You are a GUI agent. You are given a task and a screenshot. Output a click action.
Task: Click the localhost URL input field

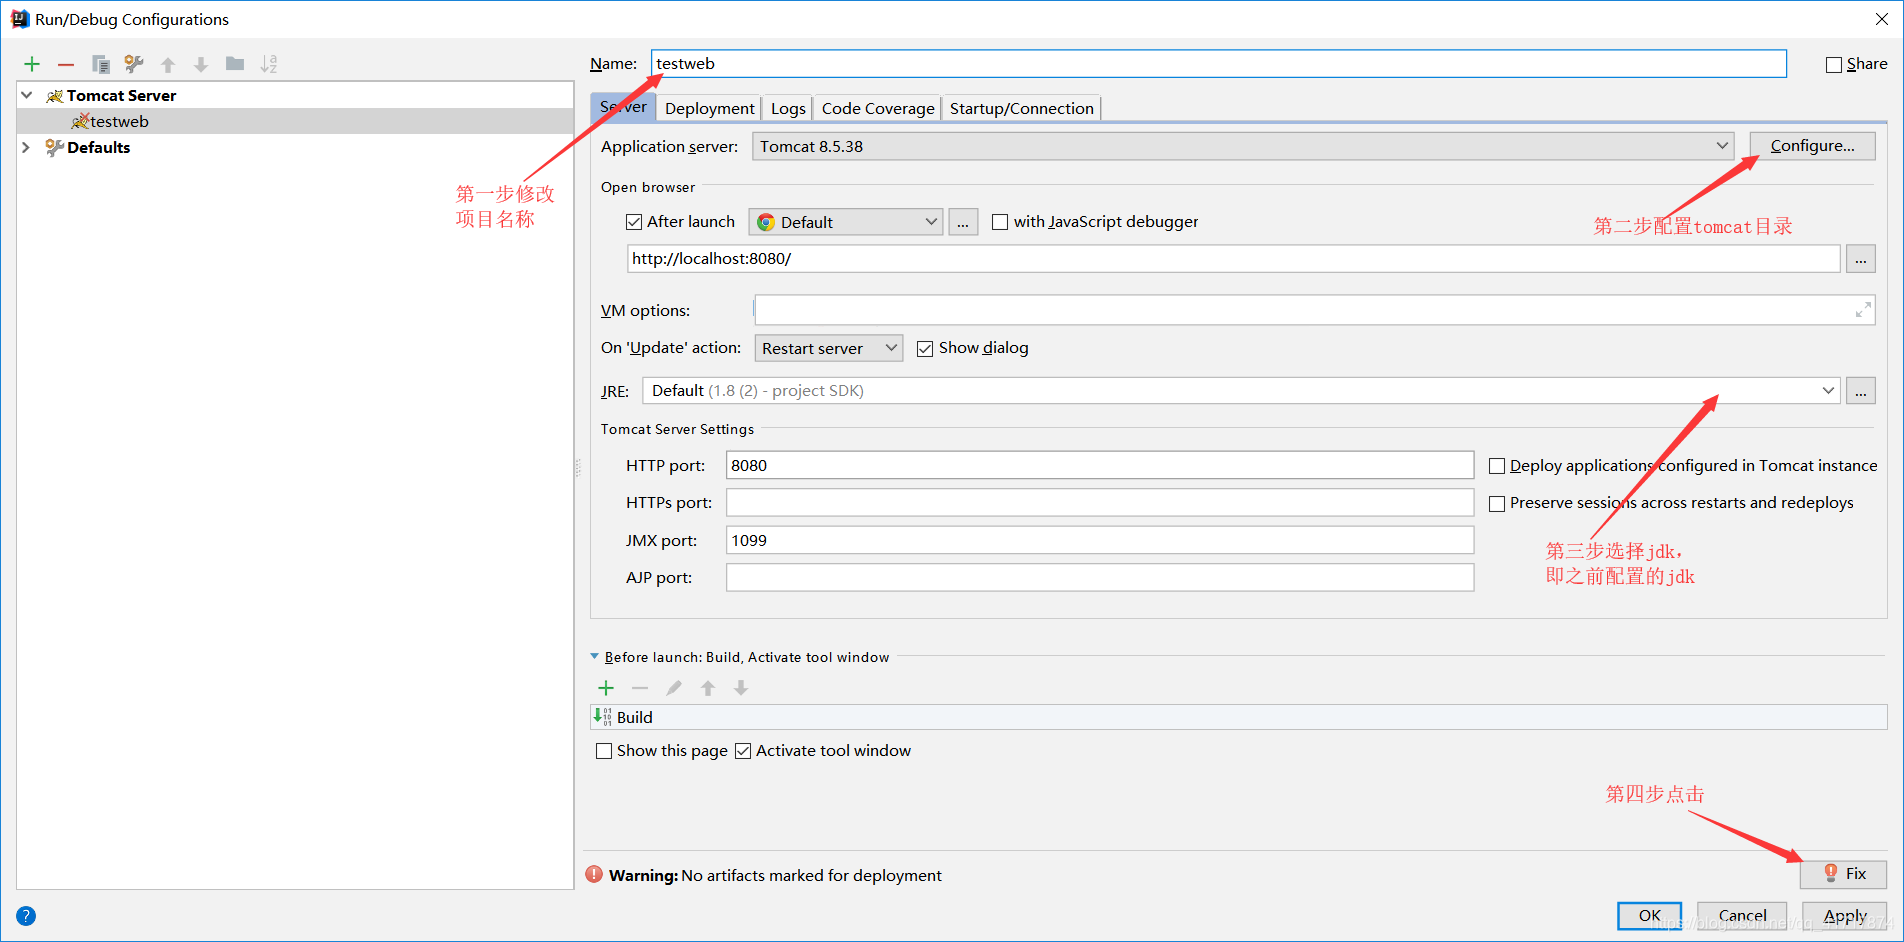(x=1233, y=259)
